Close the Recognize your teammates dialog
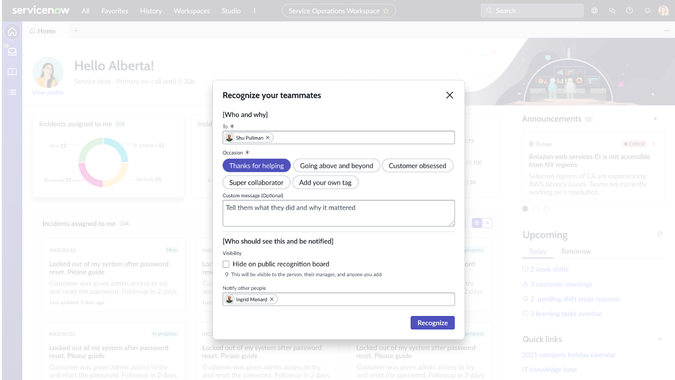Screen dimensions: 675x380 pyautogui.click(x=449, y=95)
